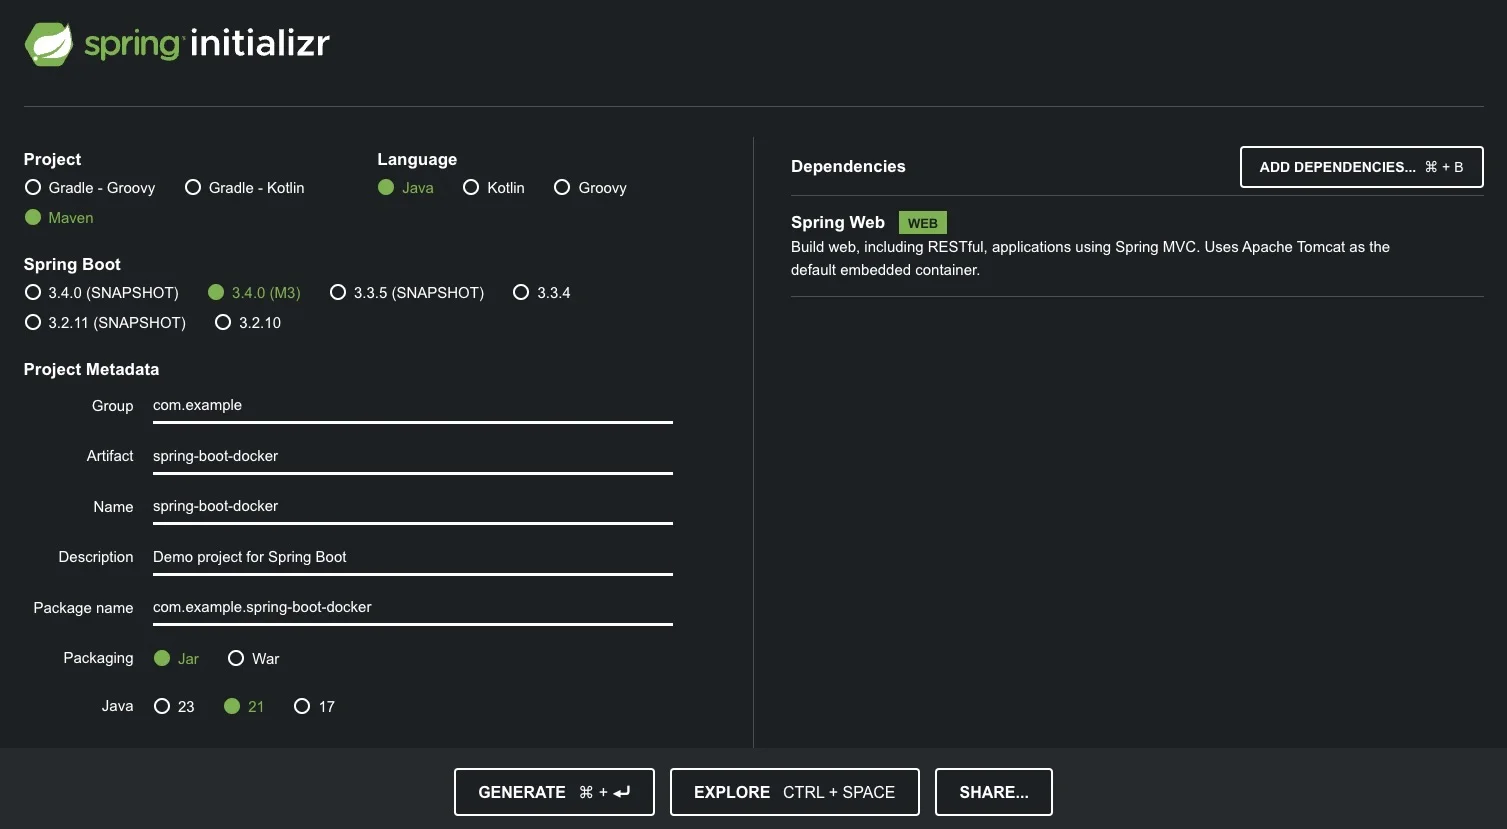
Task: Select Gradle - Groovy project type
Action: 33,187
